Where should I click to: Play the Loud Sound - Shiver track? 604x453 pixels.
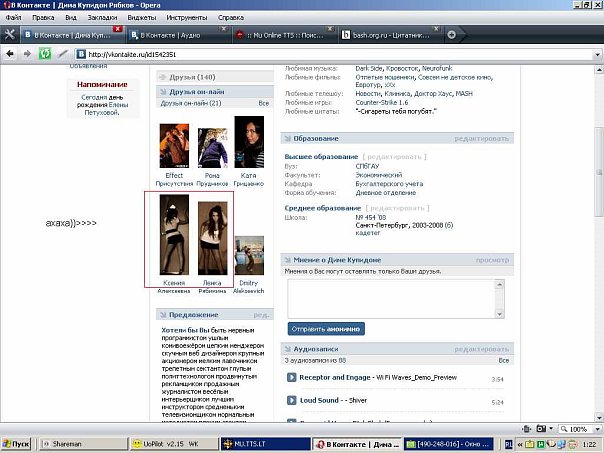[292, 400]
